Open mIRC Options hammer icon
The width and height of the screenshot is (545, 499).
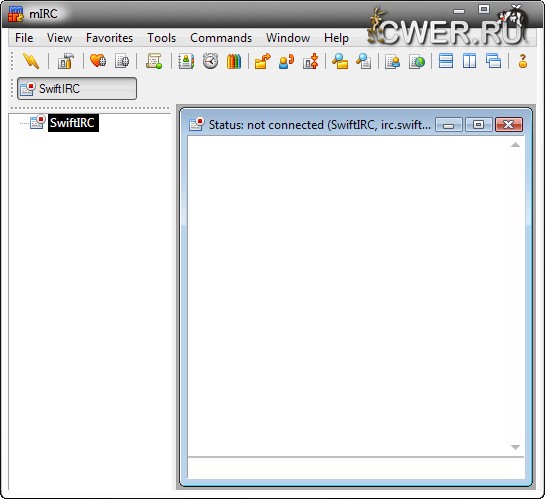click(x=66, y=61)
